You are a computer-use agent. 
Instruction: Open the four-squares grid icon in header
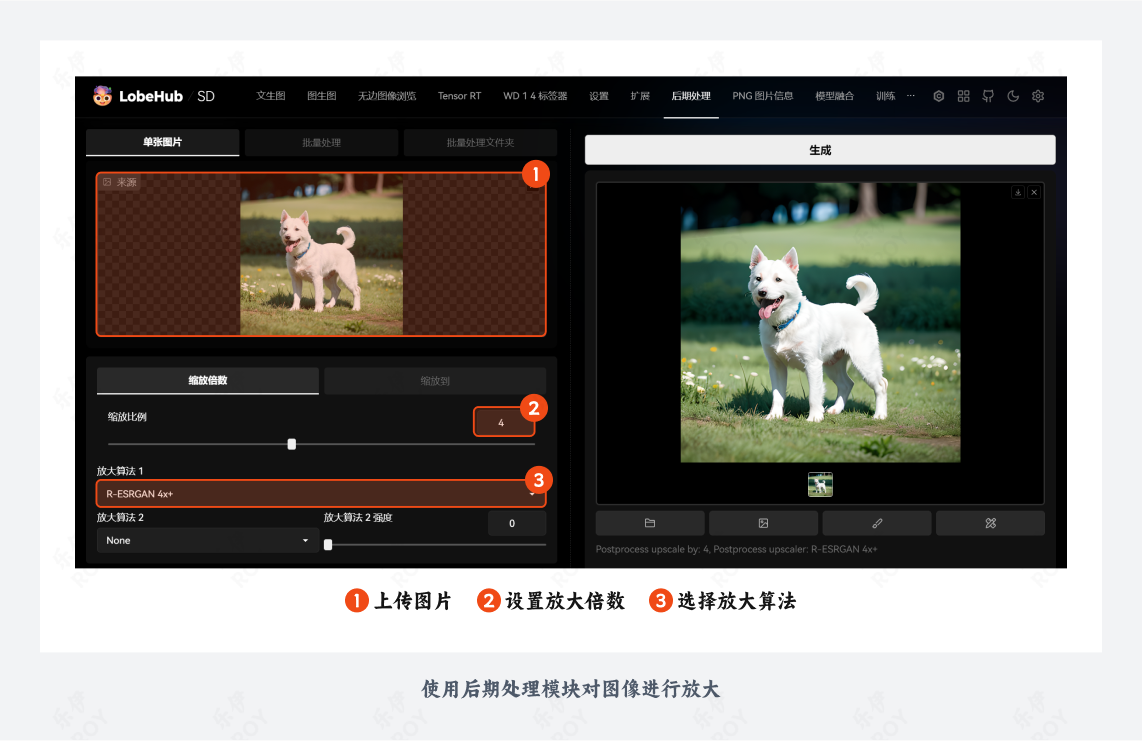(964, 96)
